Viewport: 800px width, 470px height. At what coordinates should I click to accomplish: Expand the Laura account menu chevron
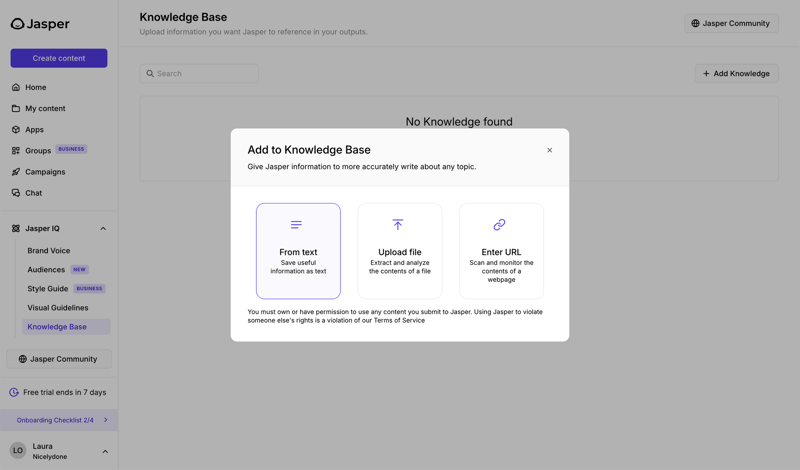pyautogui.click(x=105, y=452)
